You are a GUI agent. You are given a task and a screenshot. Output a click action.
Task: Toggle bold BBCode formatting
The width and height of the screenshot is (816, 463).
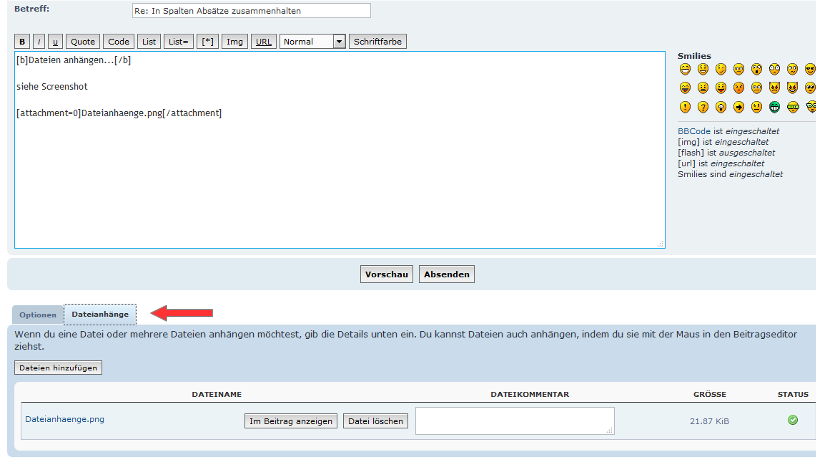pos(21,42)
